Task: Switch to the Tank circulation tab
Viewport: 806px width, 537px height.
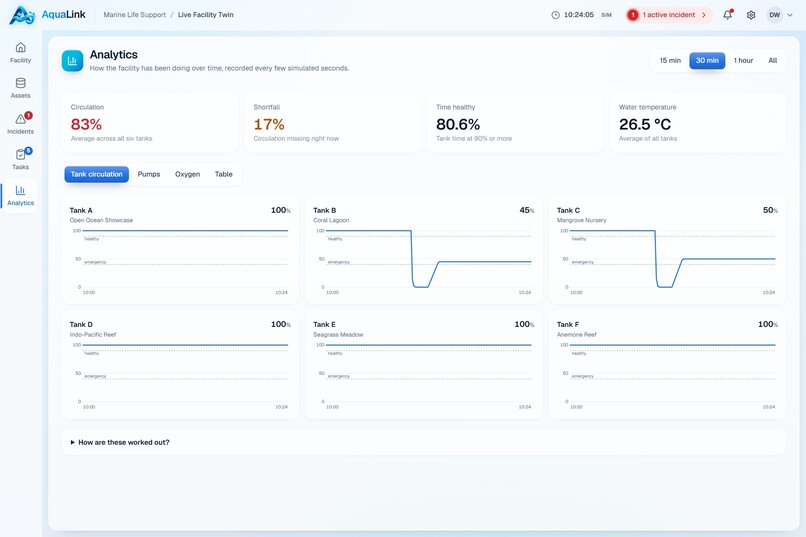Action: click(x=97, y=174)
